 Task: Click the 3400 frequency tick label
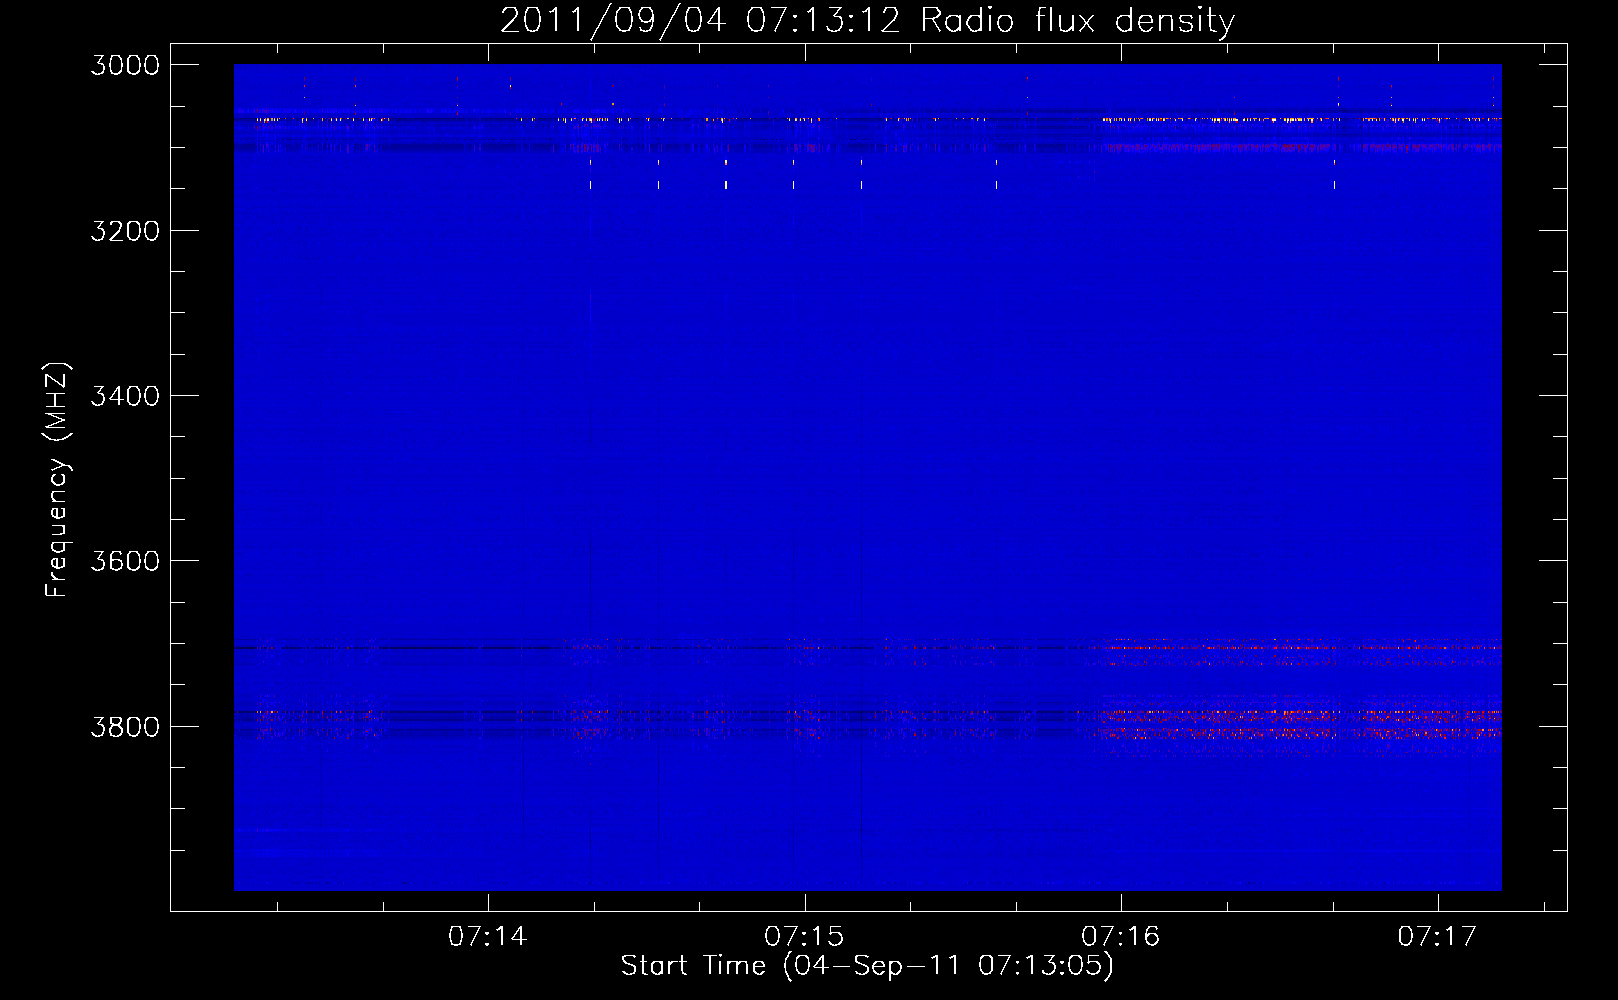pos(125,396)
